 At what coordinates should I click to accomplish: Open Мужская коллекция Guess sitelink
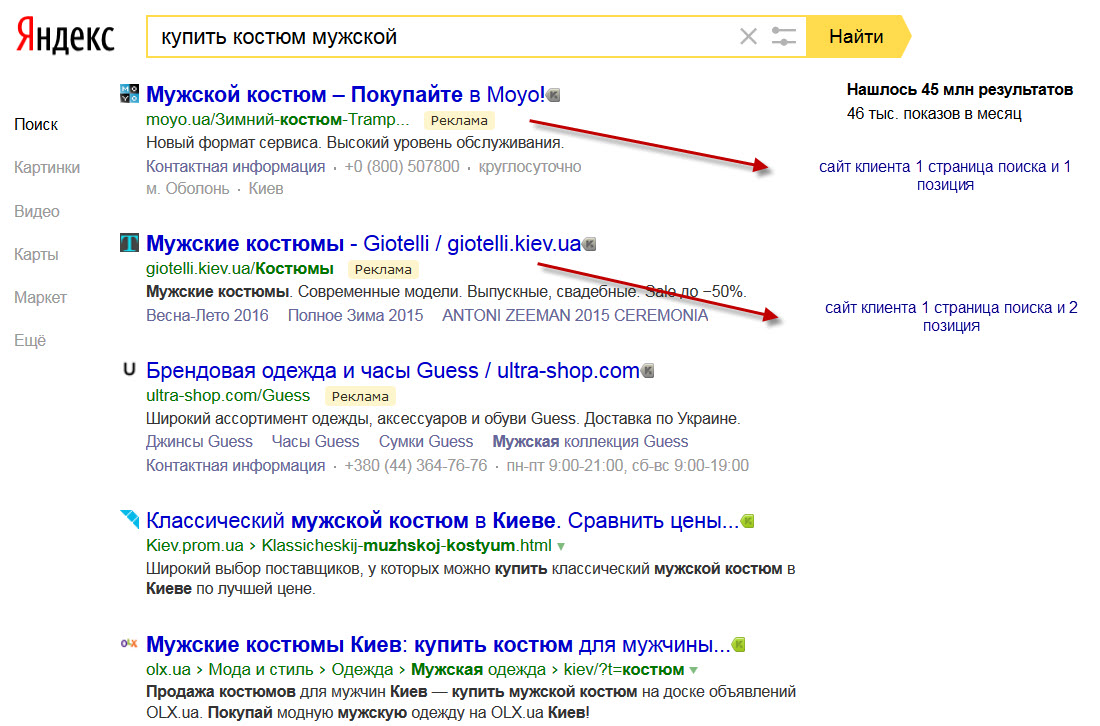point(590,442)
